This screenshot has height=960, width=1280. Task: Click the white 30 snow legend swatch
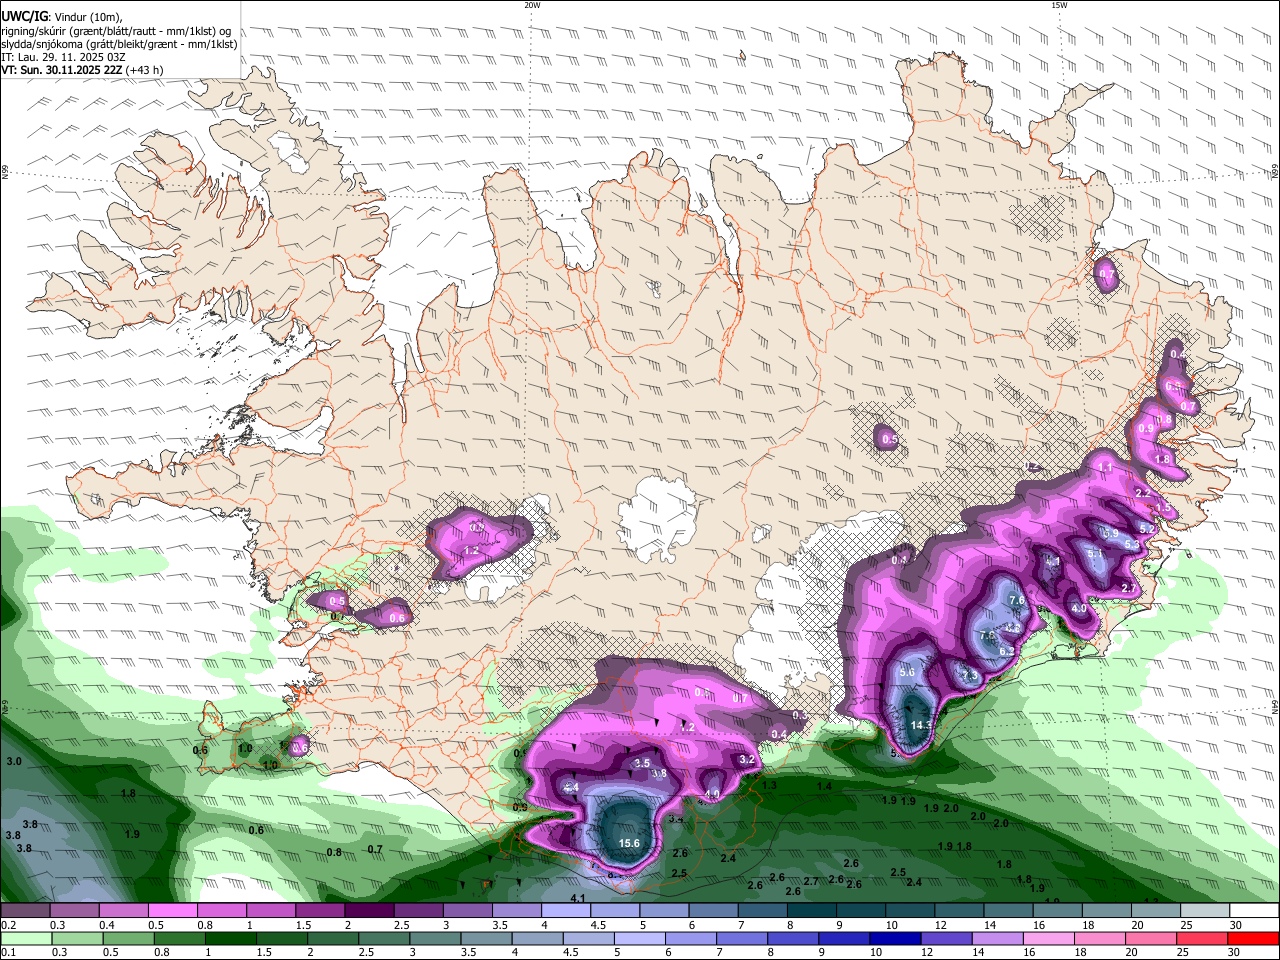point(1252,911)
